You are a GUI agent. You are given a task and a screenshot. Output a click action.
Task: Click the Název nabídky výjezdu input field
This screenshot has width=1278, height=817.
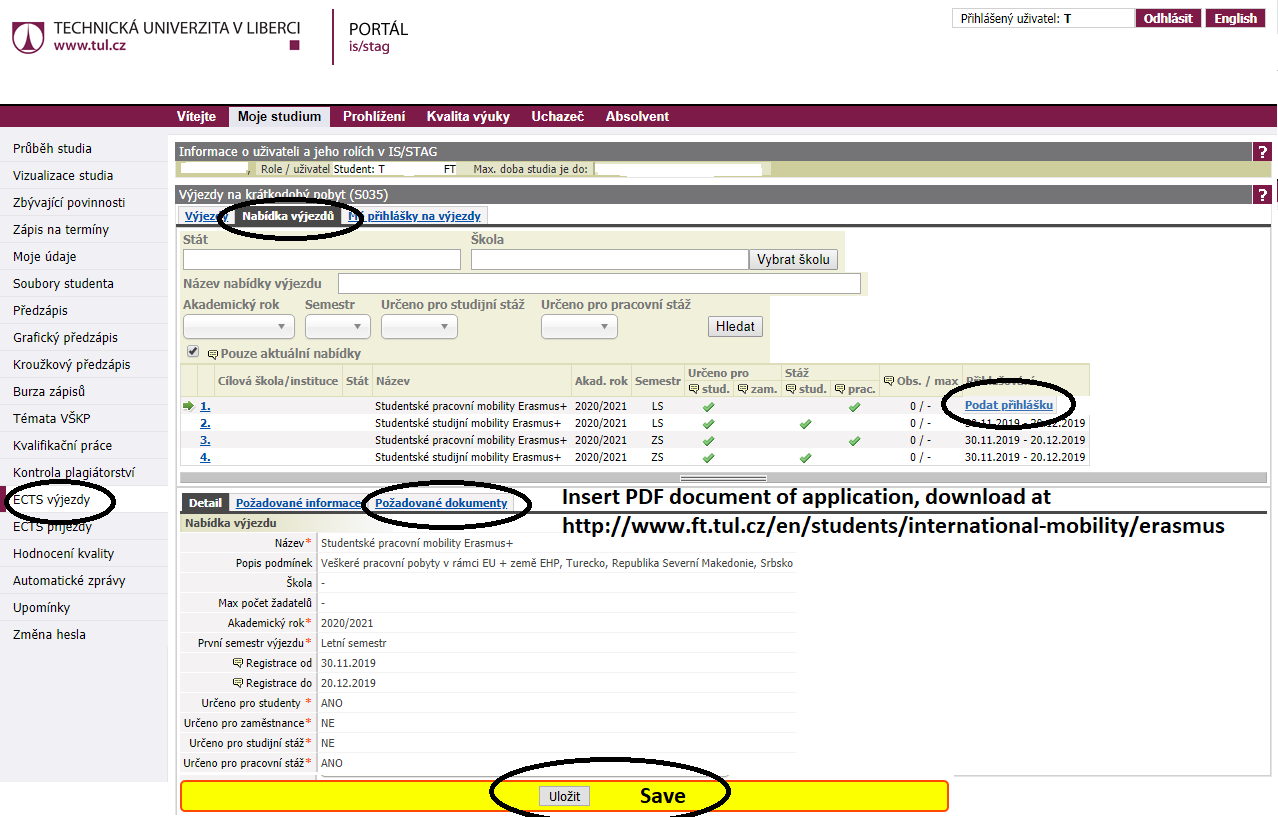pos(599,284)
